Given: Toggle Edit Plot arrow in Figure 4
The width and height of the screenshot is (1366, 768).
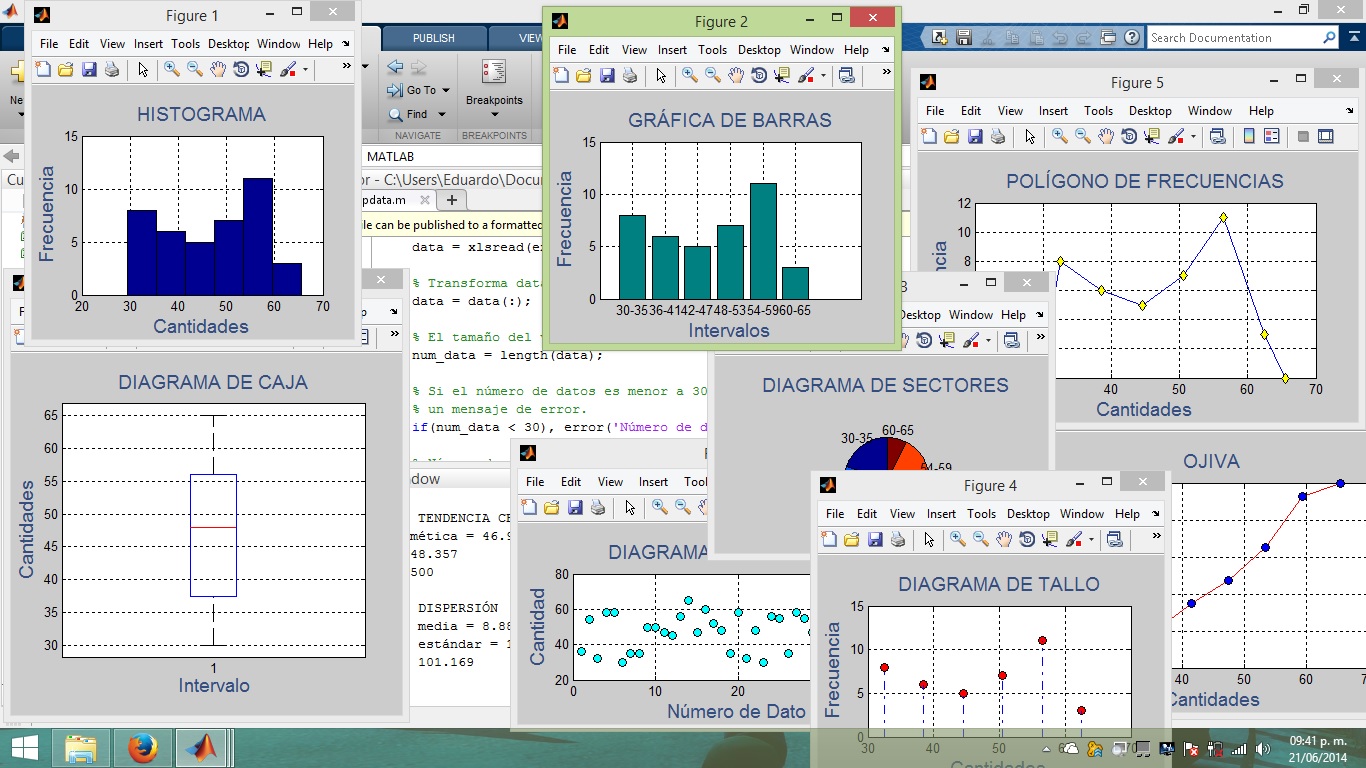Looking at the screenshot, I should (x=929, y=540).
